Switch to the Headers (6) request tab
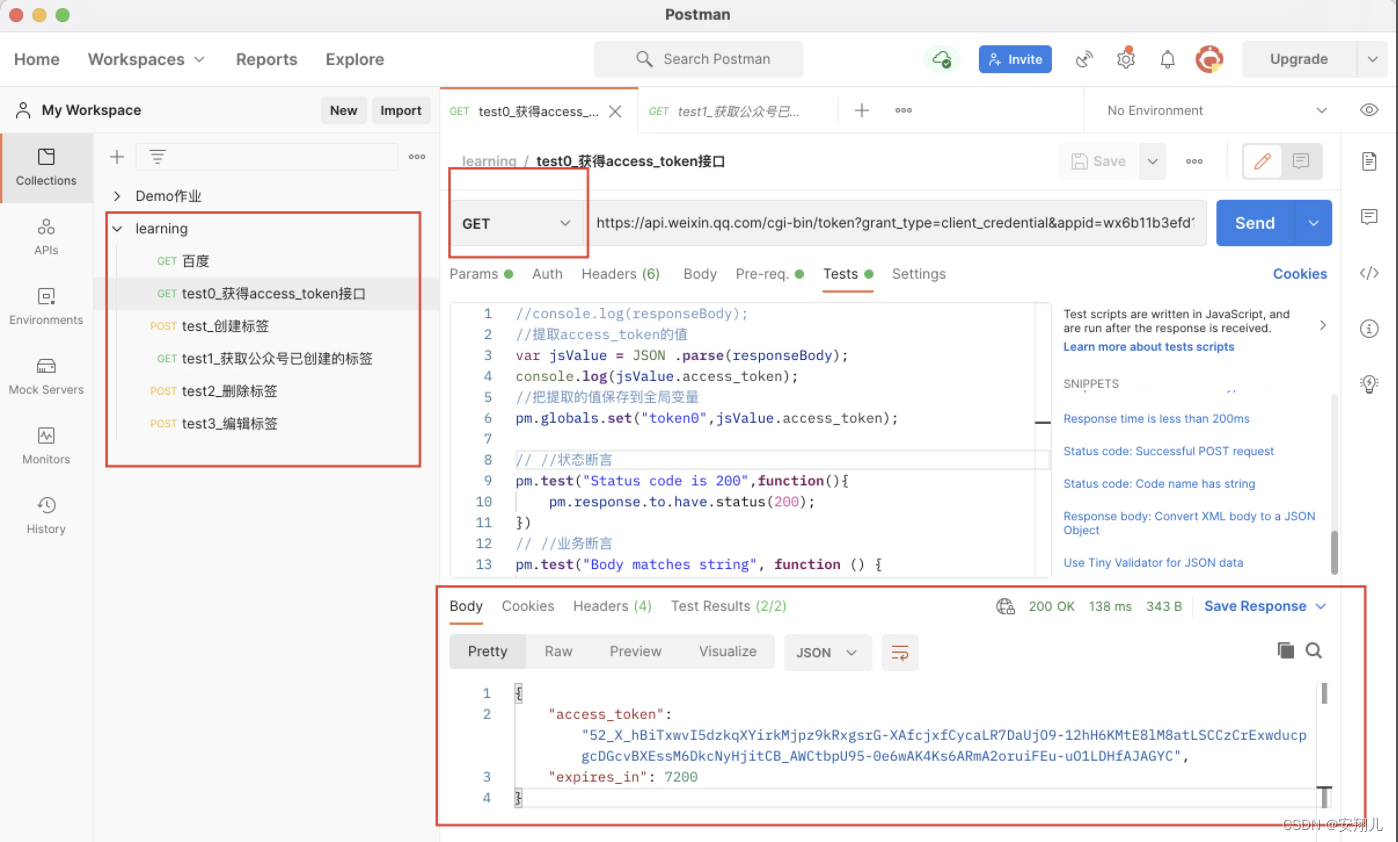This screenshot has height=842, width=1398. coord(620,274)
